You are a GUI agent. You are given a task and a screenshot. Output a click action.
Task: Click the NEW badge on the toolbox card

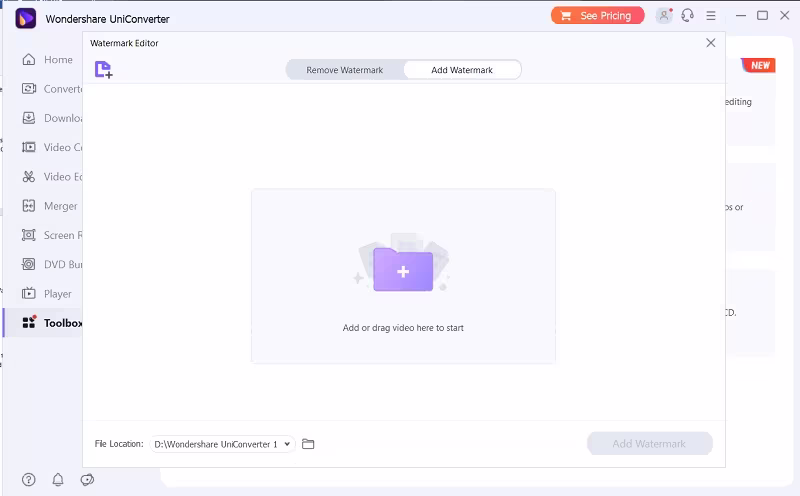(759, 65)
